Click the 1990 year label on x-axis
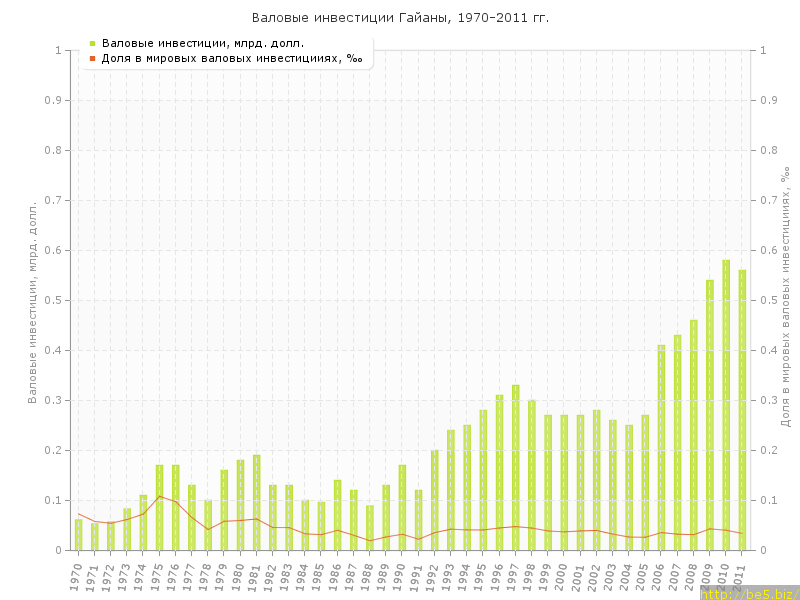Screen dimensions: 800x600 [x=401, y=576]
